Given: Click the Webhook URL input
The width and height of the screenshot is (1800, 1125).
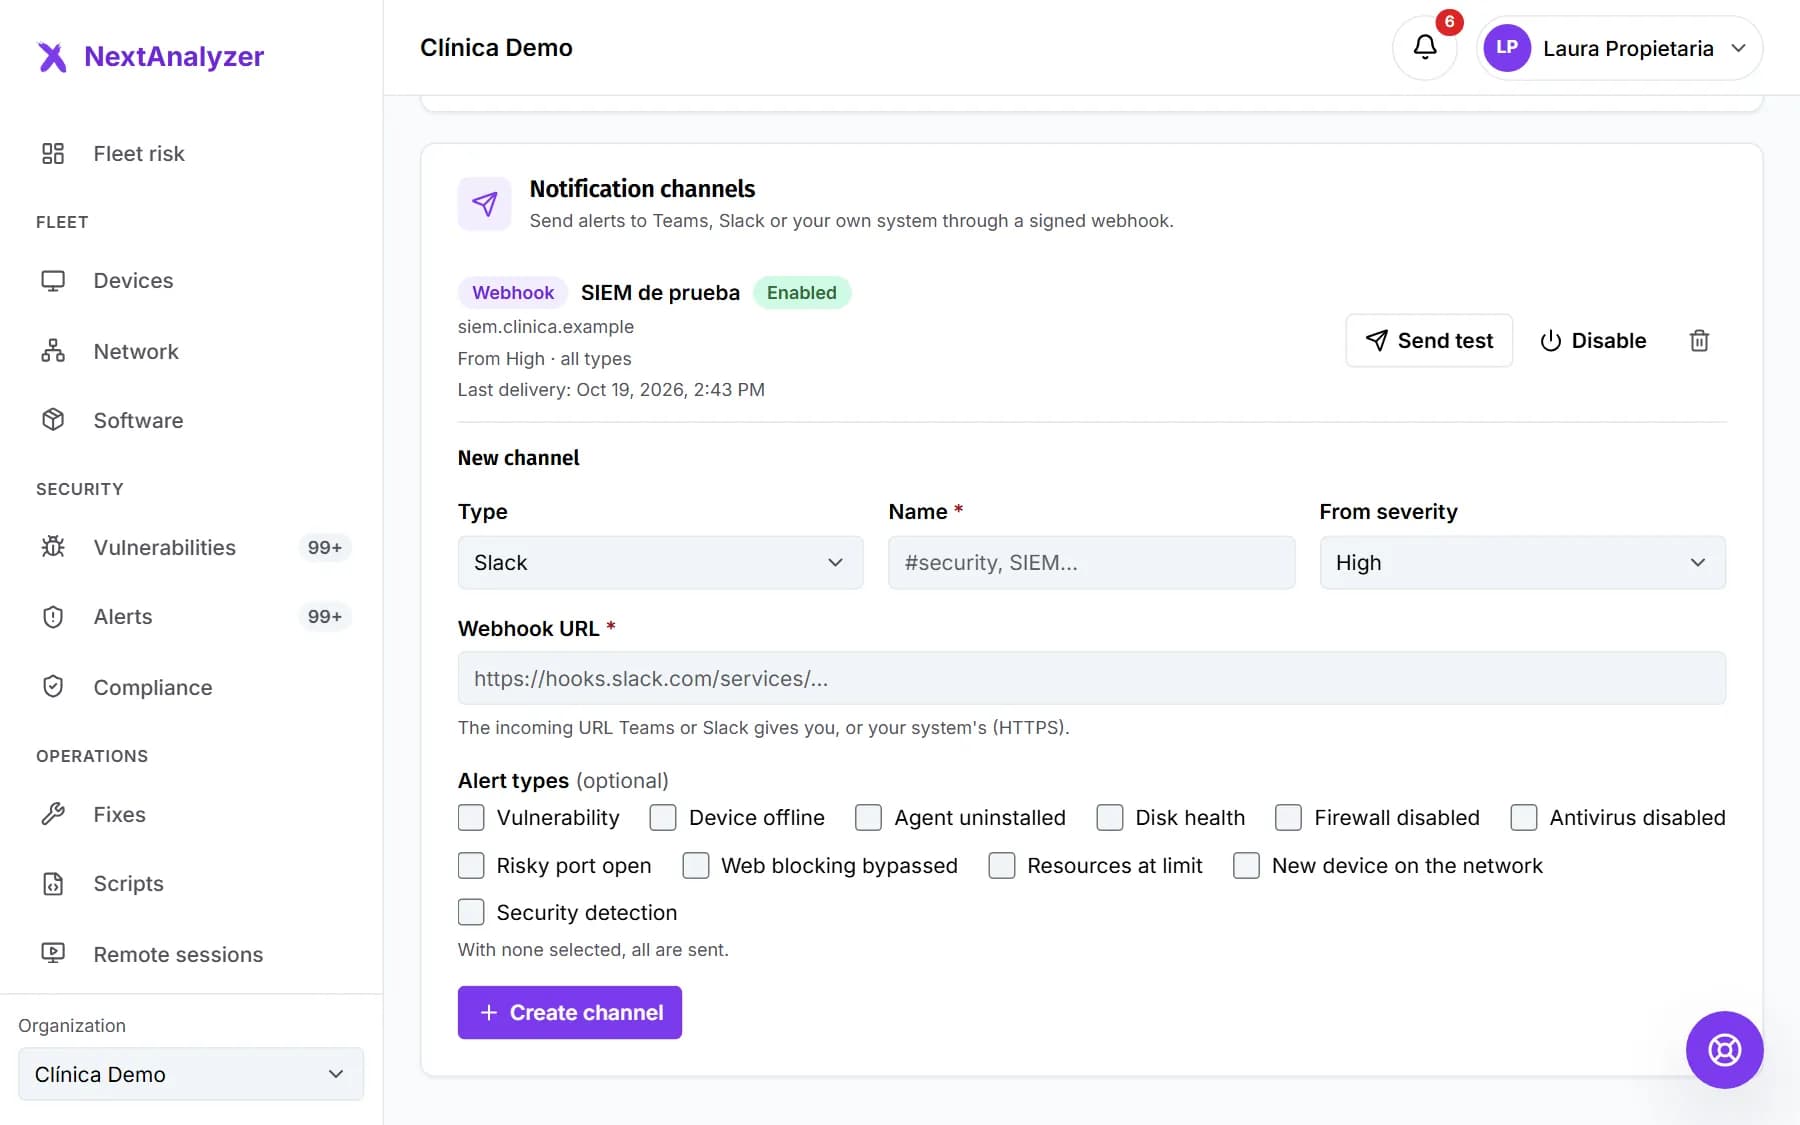Looking at the screenshot, I should coord(1092,679).
